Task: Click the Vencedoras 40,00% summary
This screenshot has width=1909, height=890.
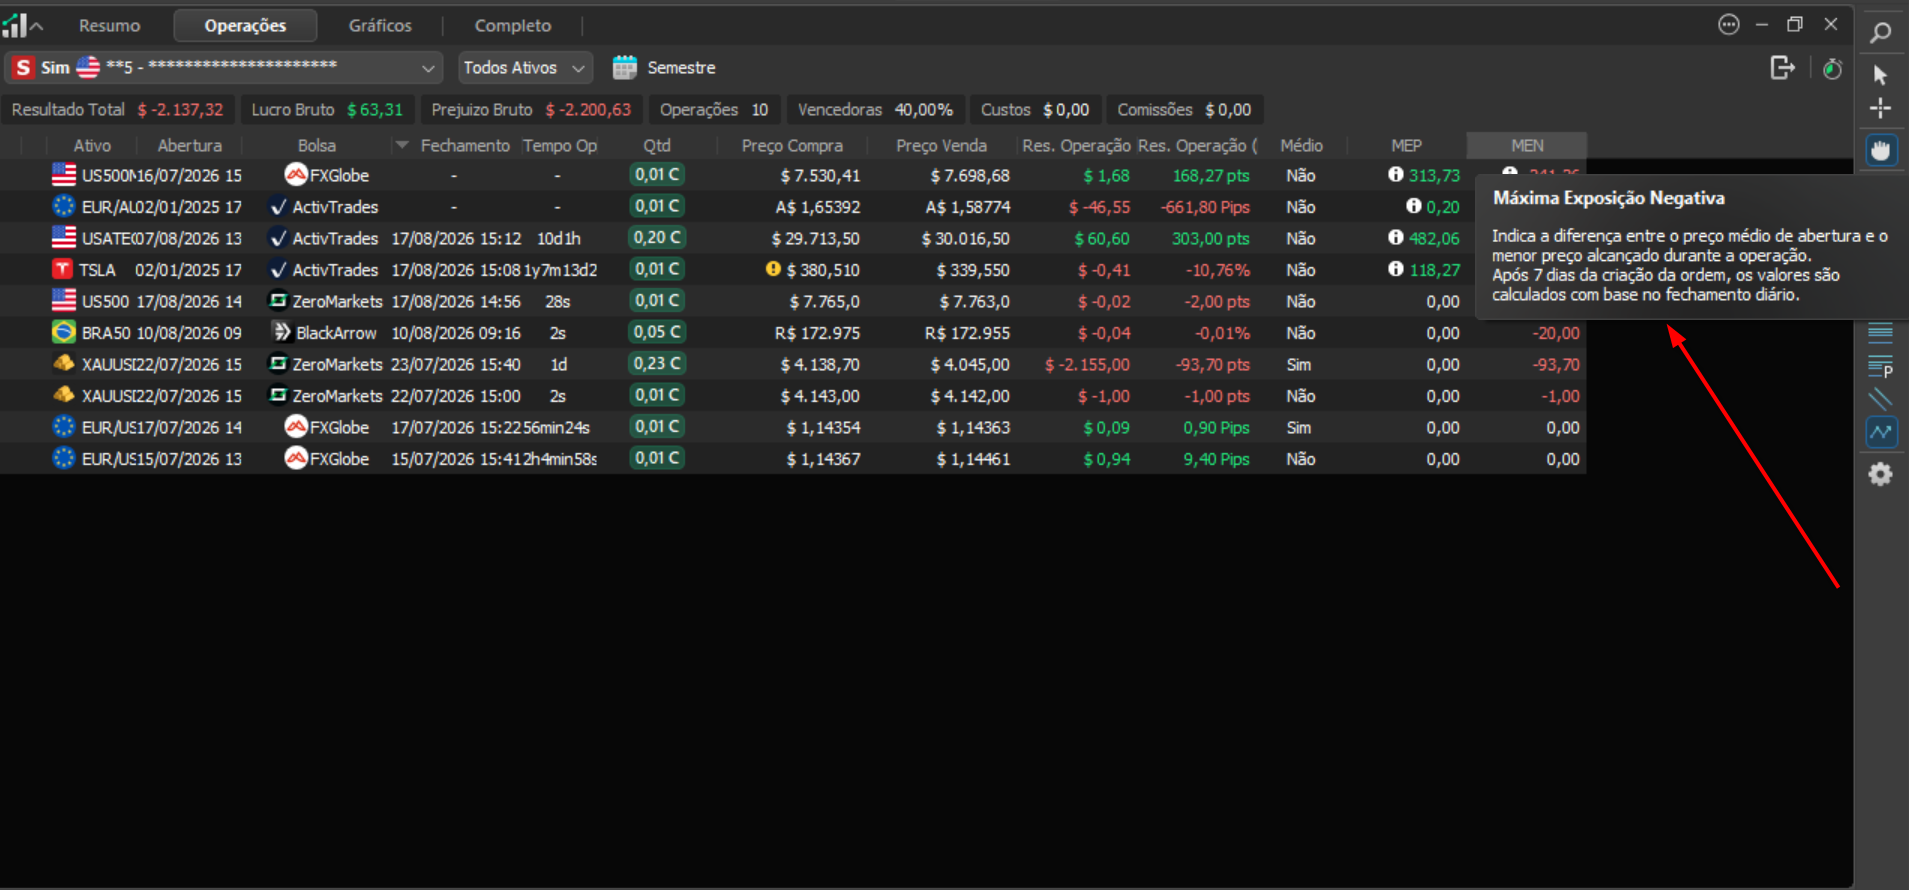Action: tap(875, 110)
